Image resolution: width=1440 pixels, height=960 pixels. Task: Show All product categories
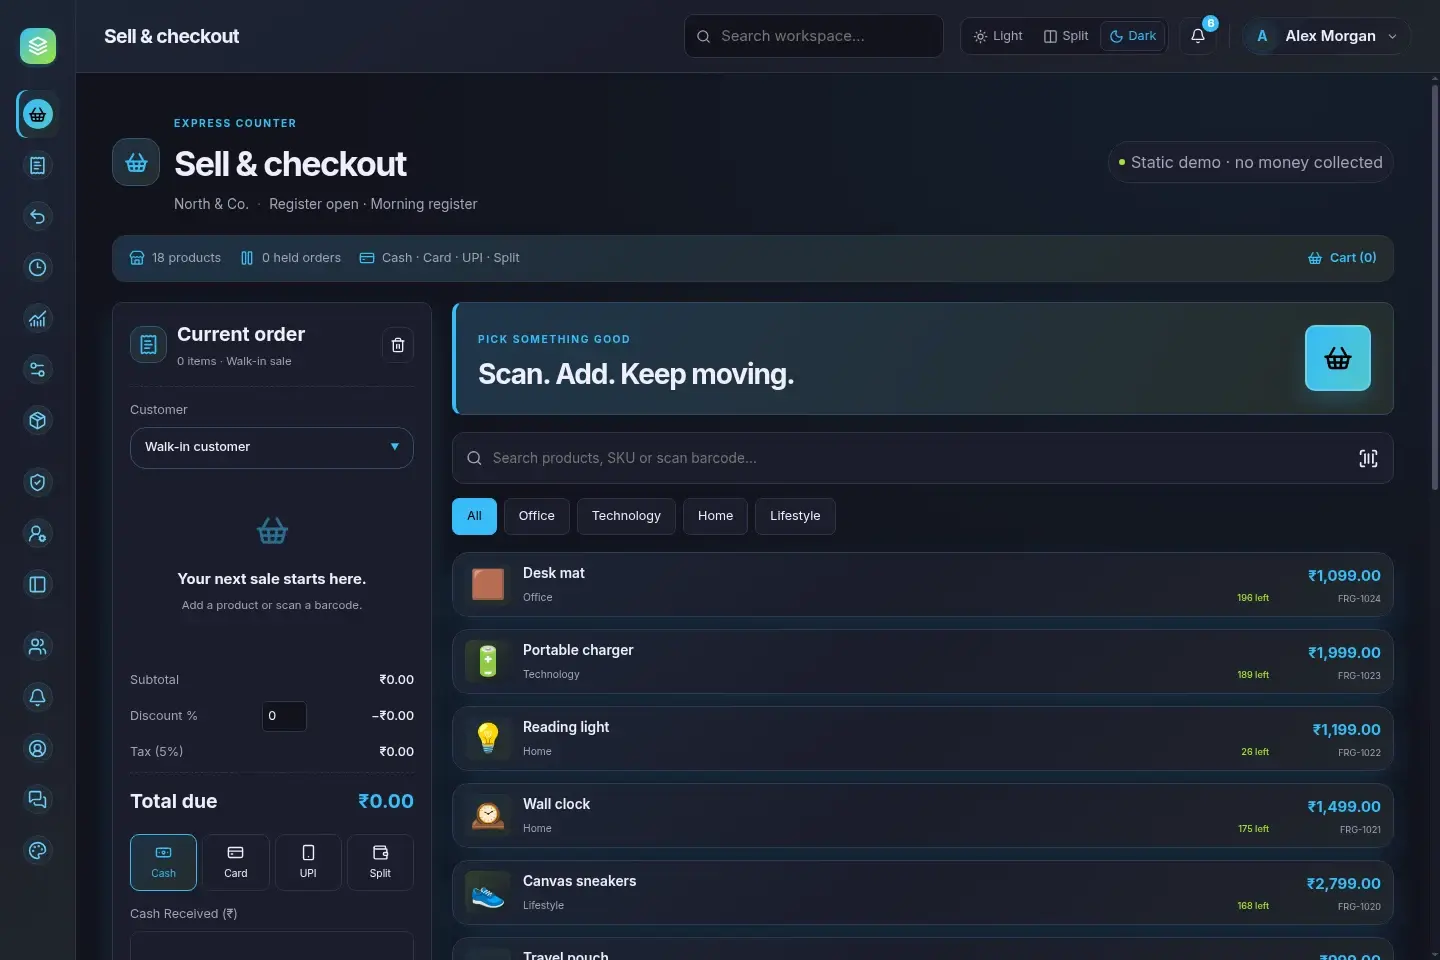tap(474, 516)
